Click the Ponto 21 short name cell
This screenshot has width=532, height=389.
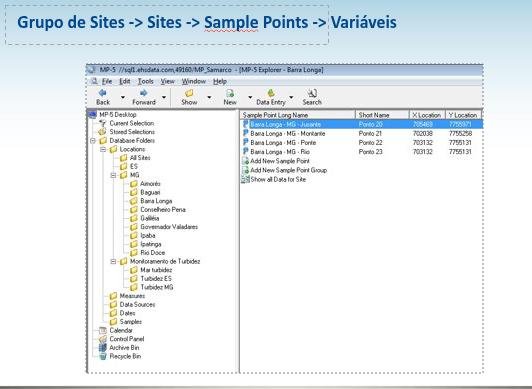coord(370,134)
